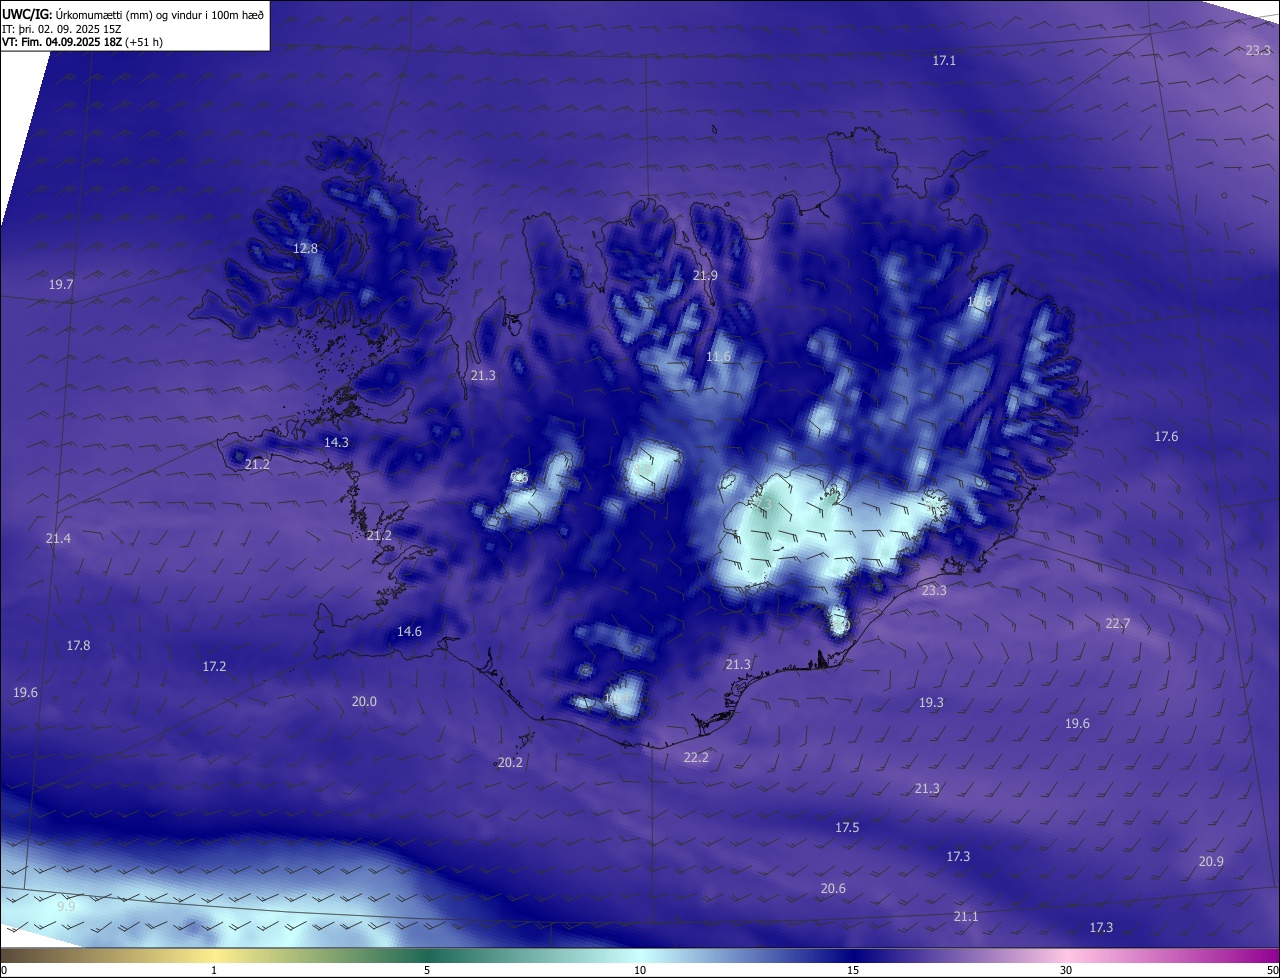Click the wind speed label 20.6
The height and width of the screenshot is (978, 1280).
coord(833,888)
